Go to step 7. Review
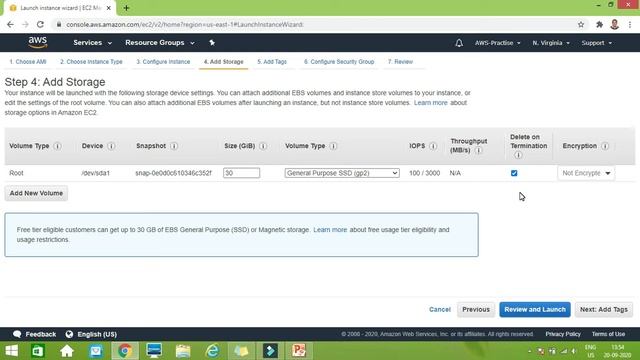Screen dimensions: 640x360 click(x=400, y=62)
